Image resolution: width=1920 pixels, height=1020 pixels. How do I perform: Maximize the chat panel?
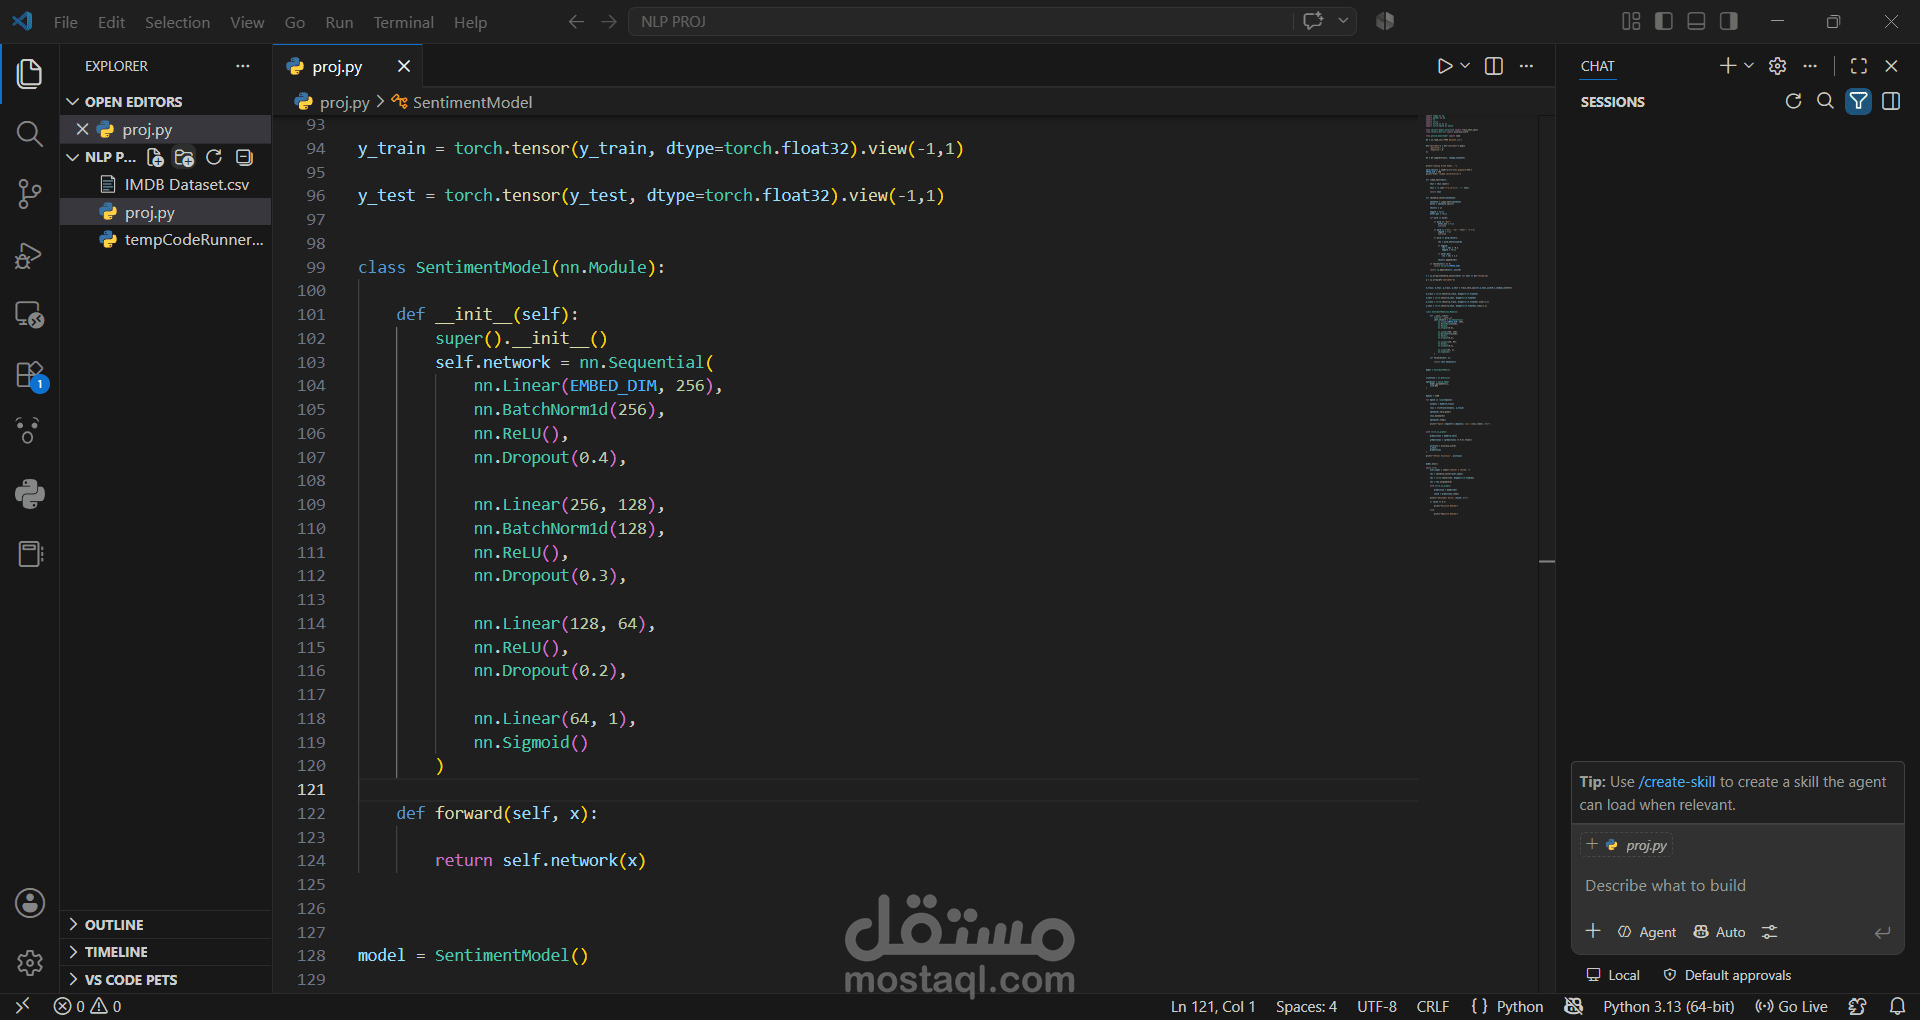[1859, 66]
